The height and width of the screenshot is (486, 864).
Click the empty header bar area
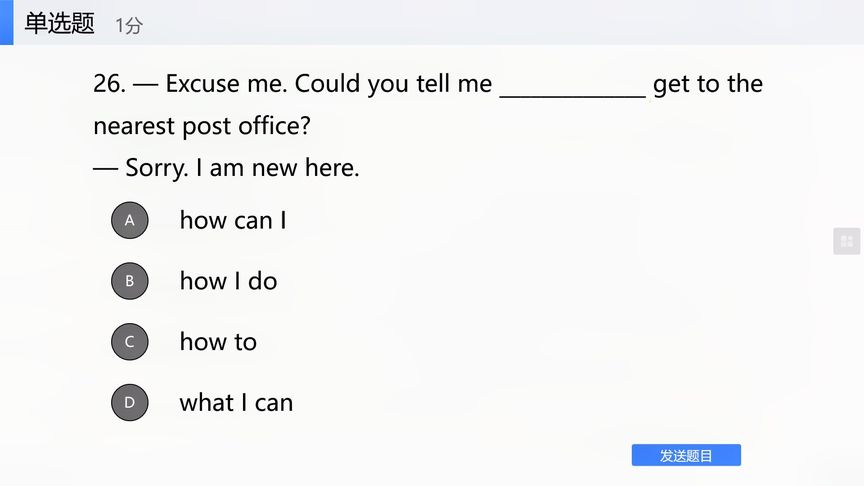(x=496, y=23)
